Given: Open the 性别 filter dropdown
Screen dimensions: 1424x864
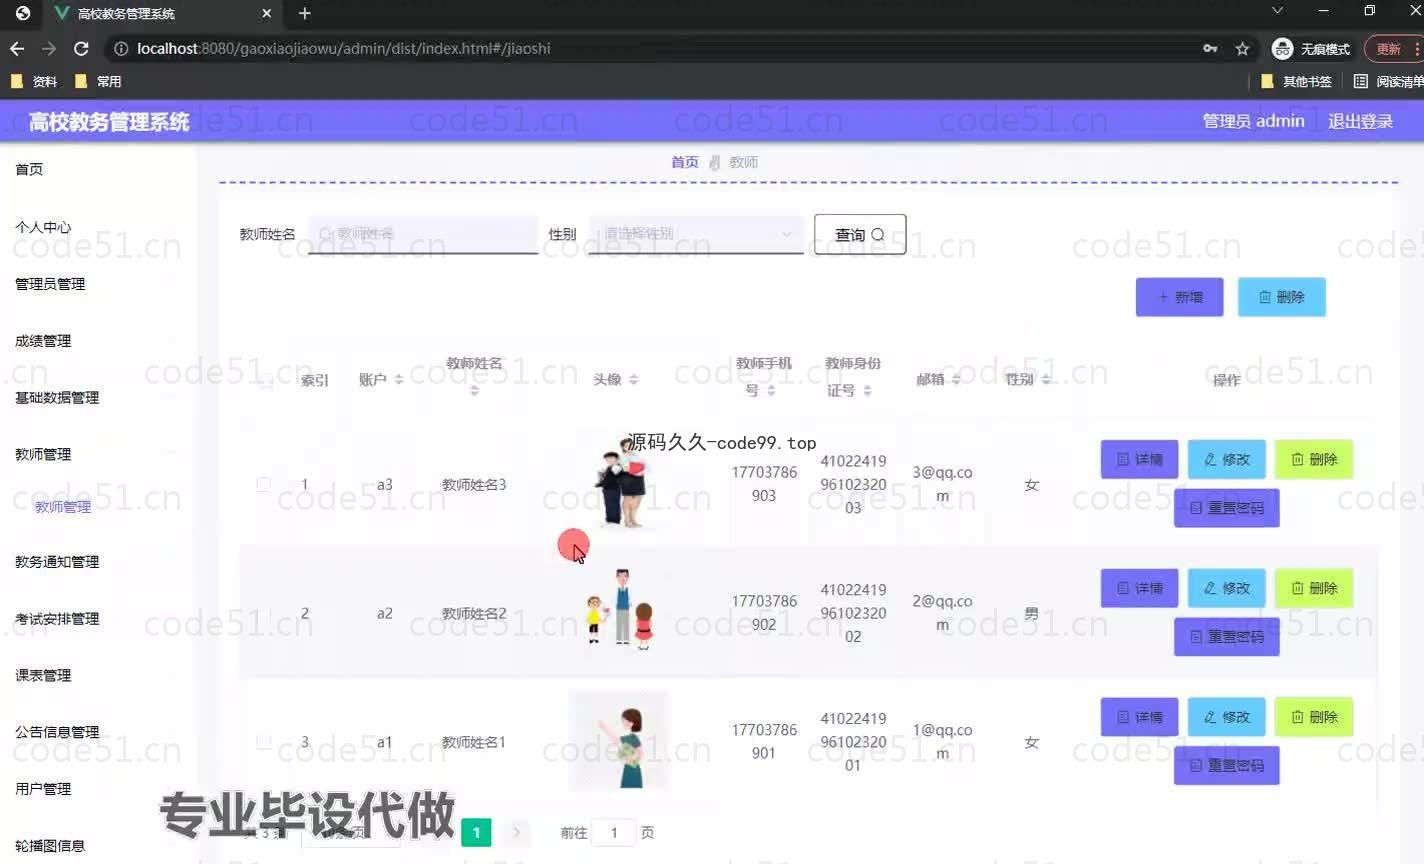Looking at the screenshot, I should 696,234.
